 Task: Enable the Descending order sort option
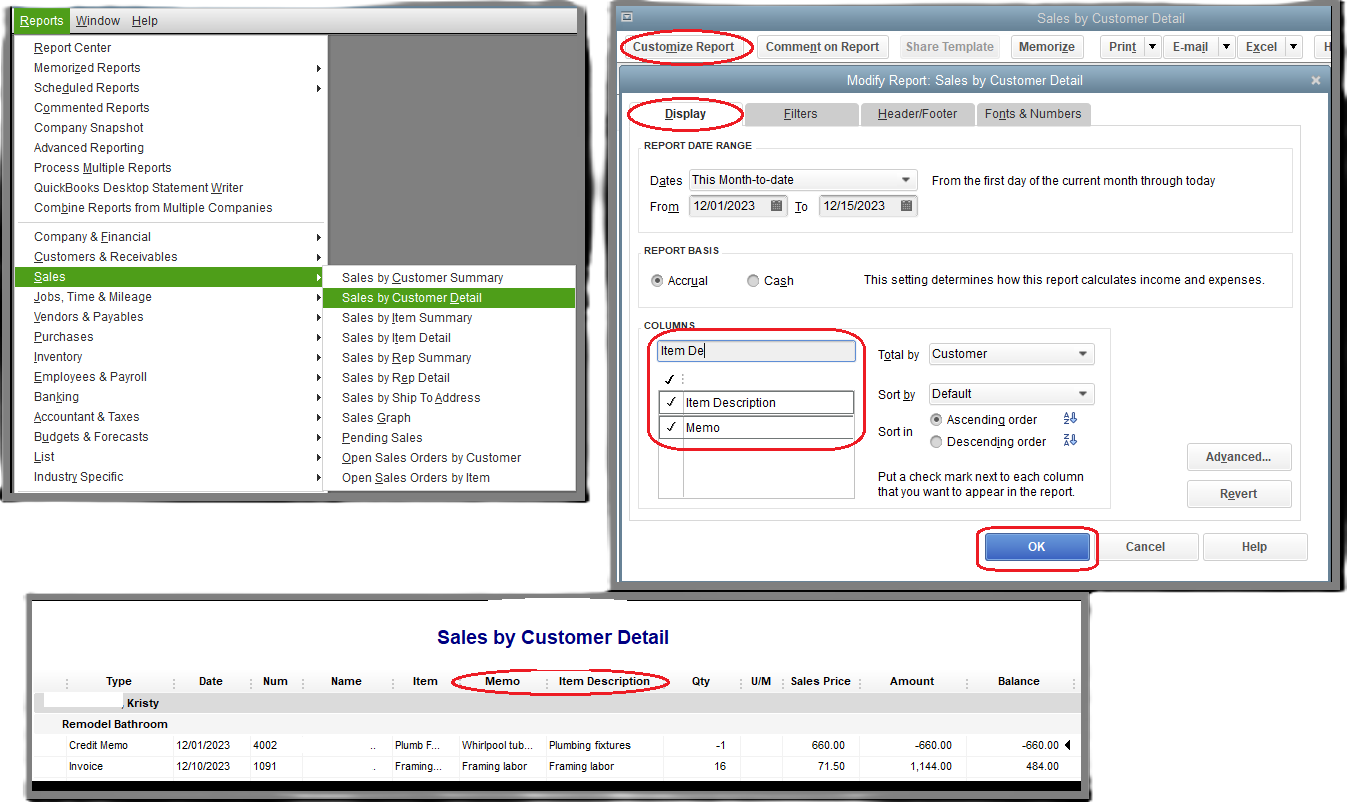[936, 441]
